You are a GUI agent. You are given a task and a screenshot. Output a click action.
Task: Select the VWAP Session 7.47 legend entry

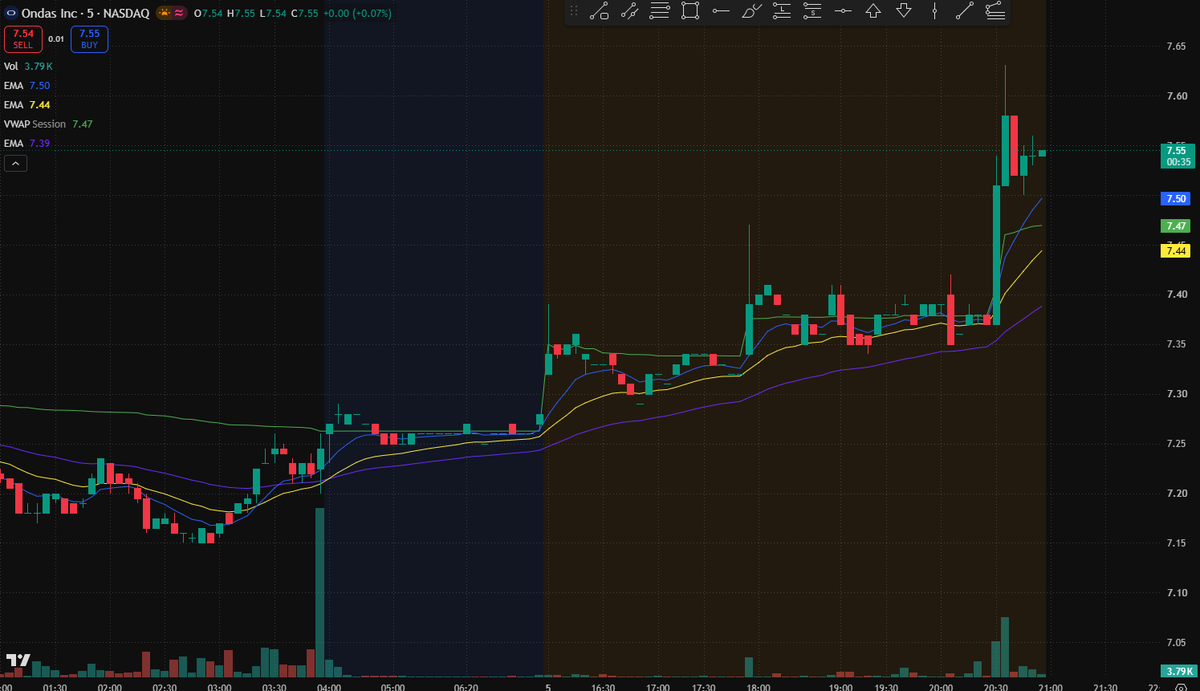click(48, 124)
